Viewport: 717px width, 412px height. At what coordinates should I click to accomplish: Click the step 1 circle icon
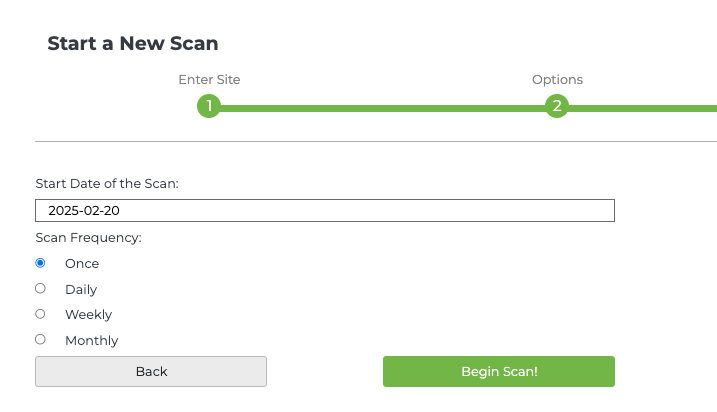tap(208, 106)
